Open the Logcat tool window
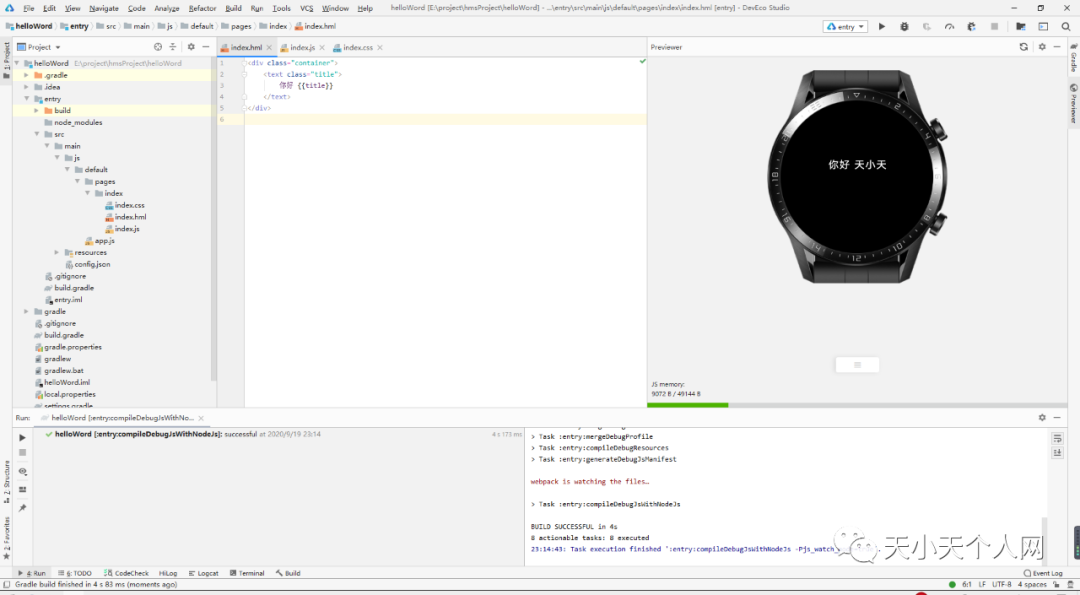The height and width of the screenshot is (595, 1080). point(203,573)
